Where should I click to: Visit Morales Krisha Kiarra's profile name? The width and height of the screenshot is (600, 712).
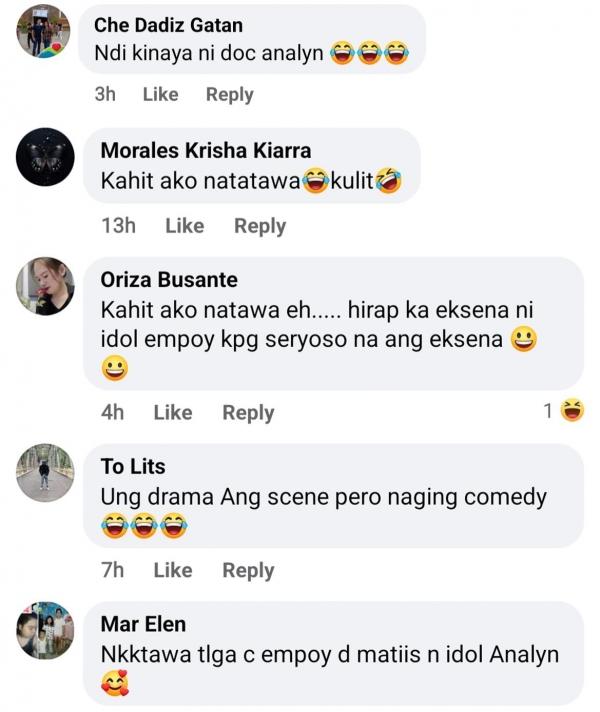pyautogui.click(x=206, y=151)
